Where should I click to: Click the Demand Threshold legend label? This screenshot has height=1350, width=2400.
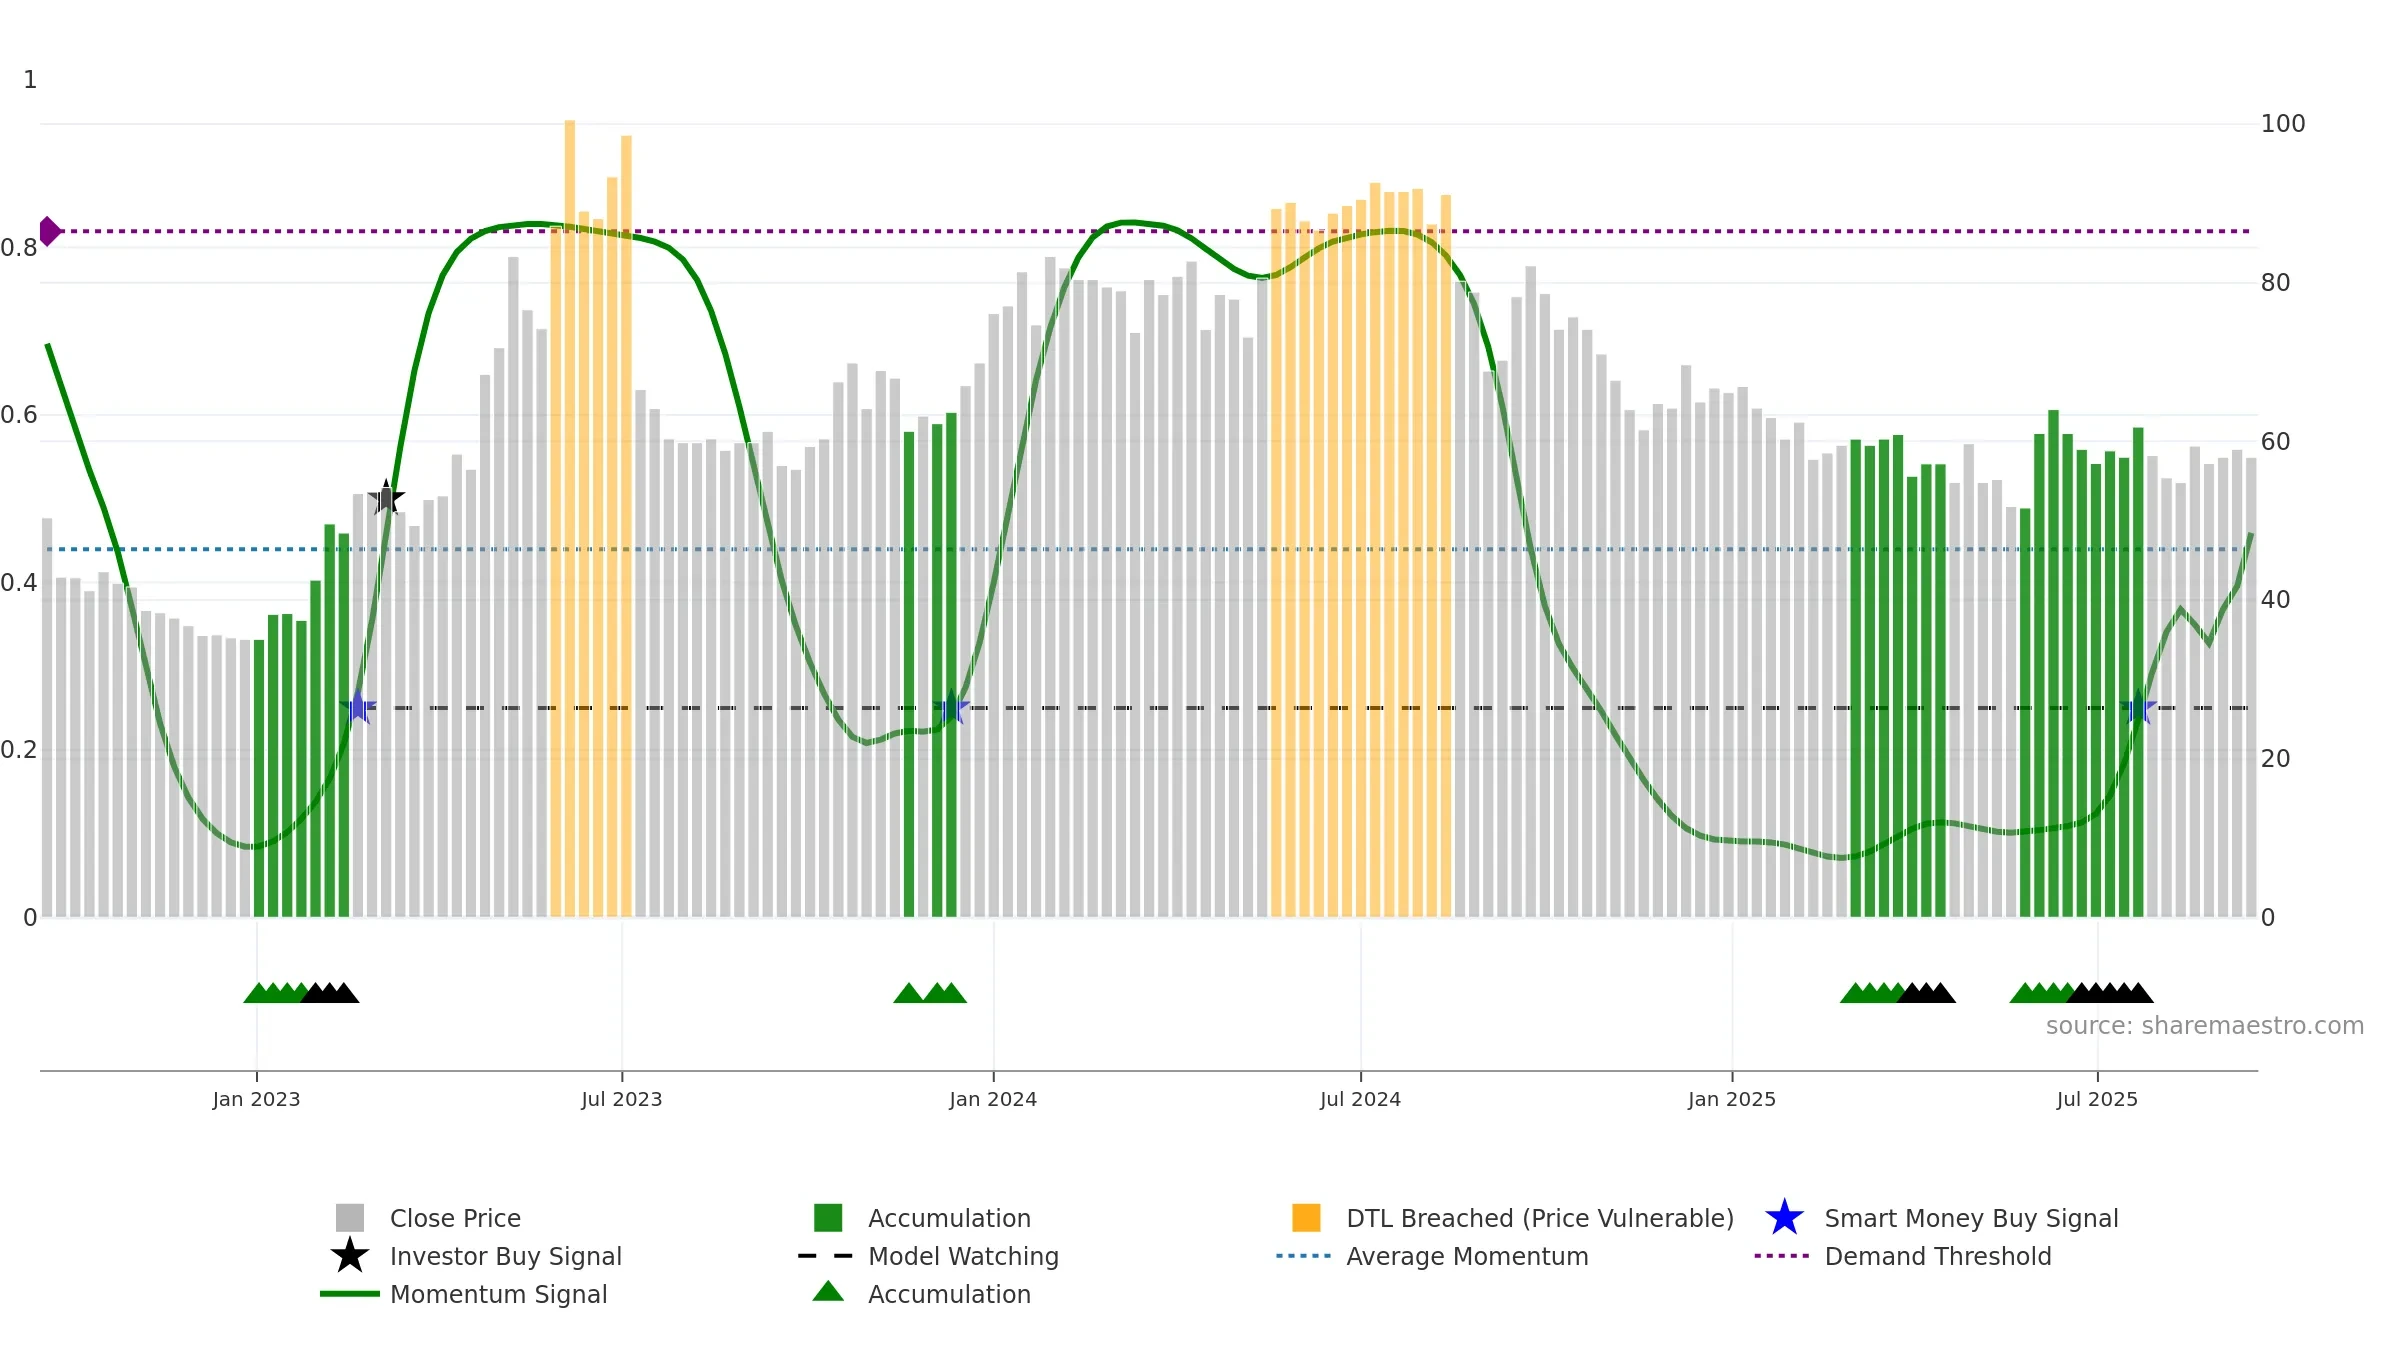(x=1937, y=1256)
